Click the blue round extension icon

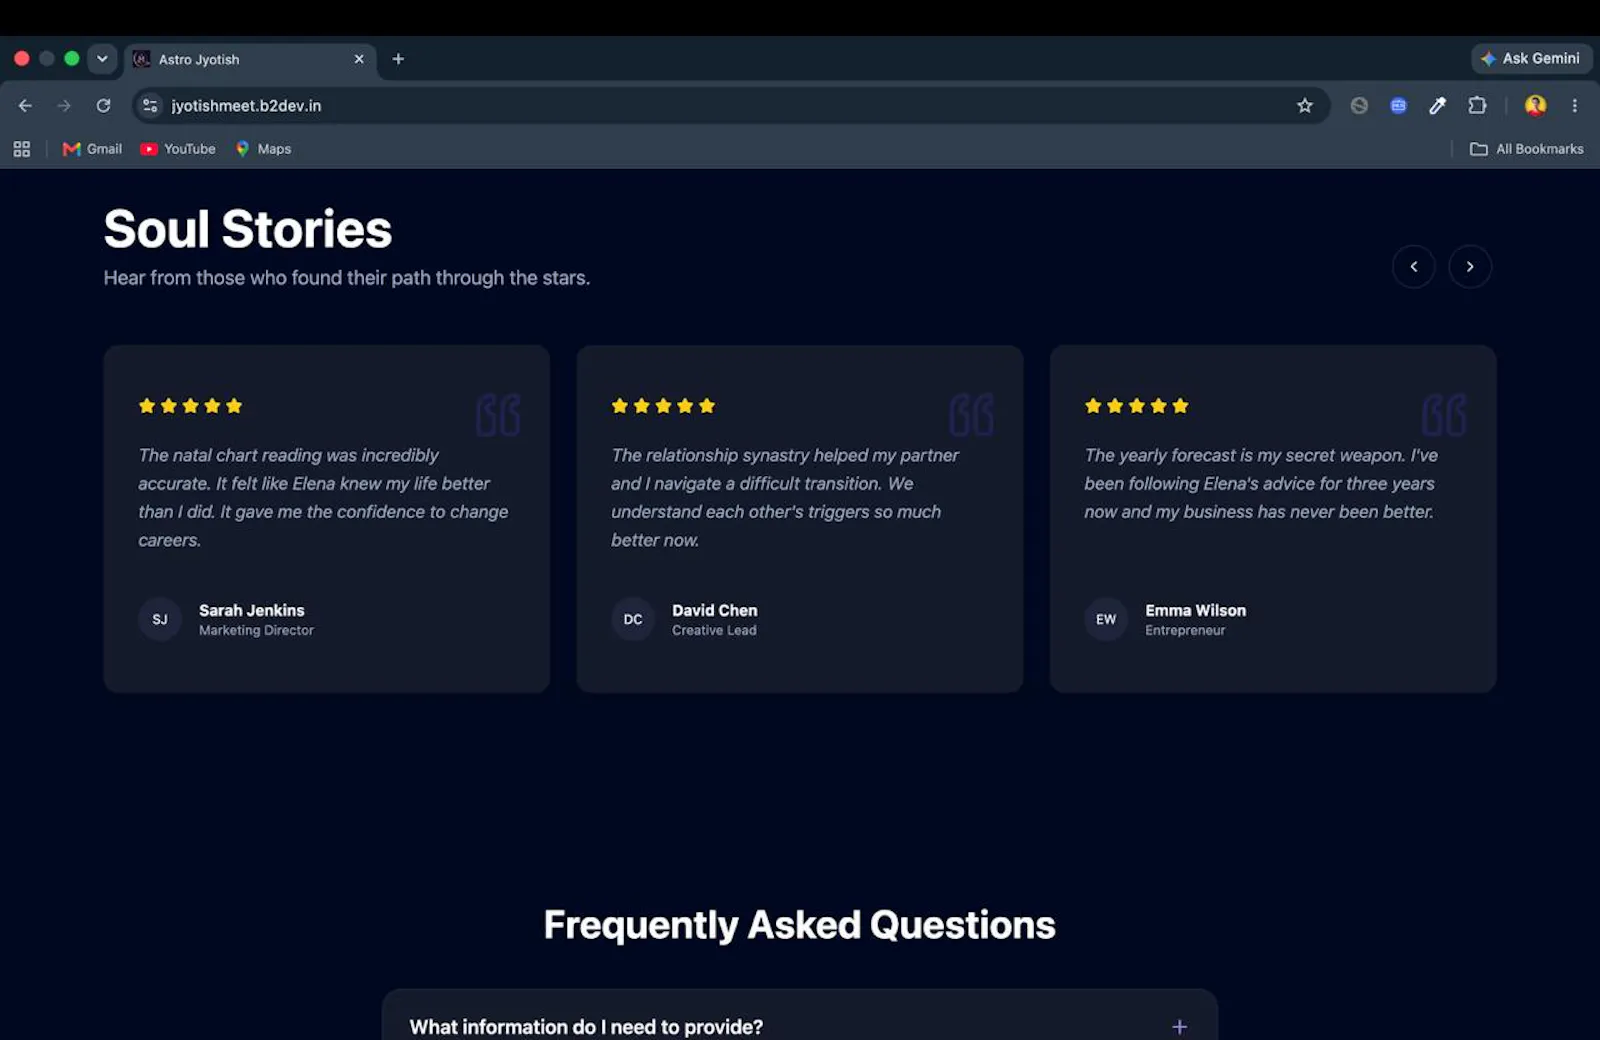[x=1398, y=105]
